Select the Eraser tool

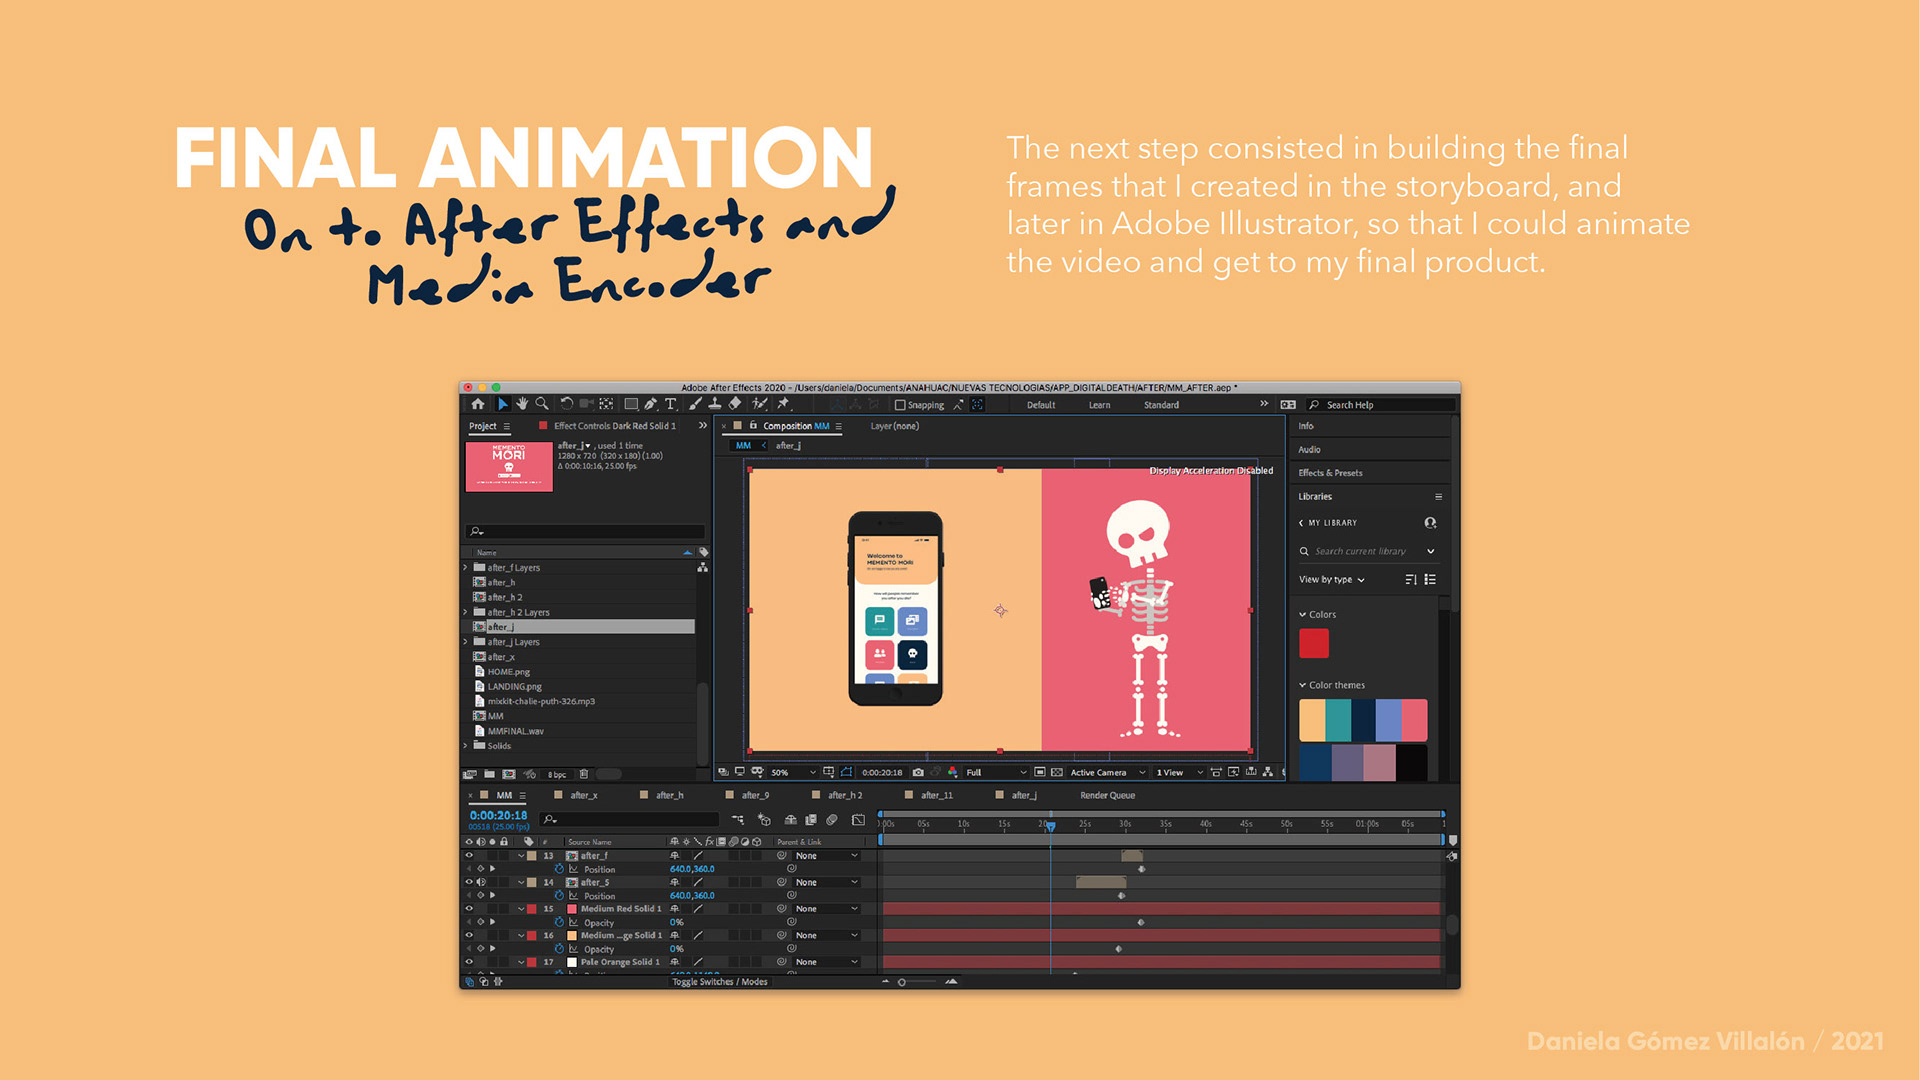coord(735,404)
